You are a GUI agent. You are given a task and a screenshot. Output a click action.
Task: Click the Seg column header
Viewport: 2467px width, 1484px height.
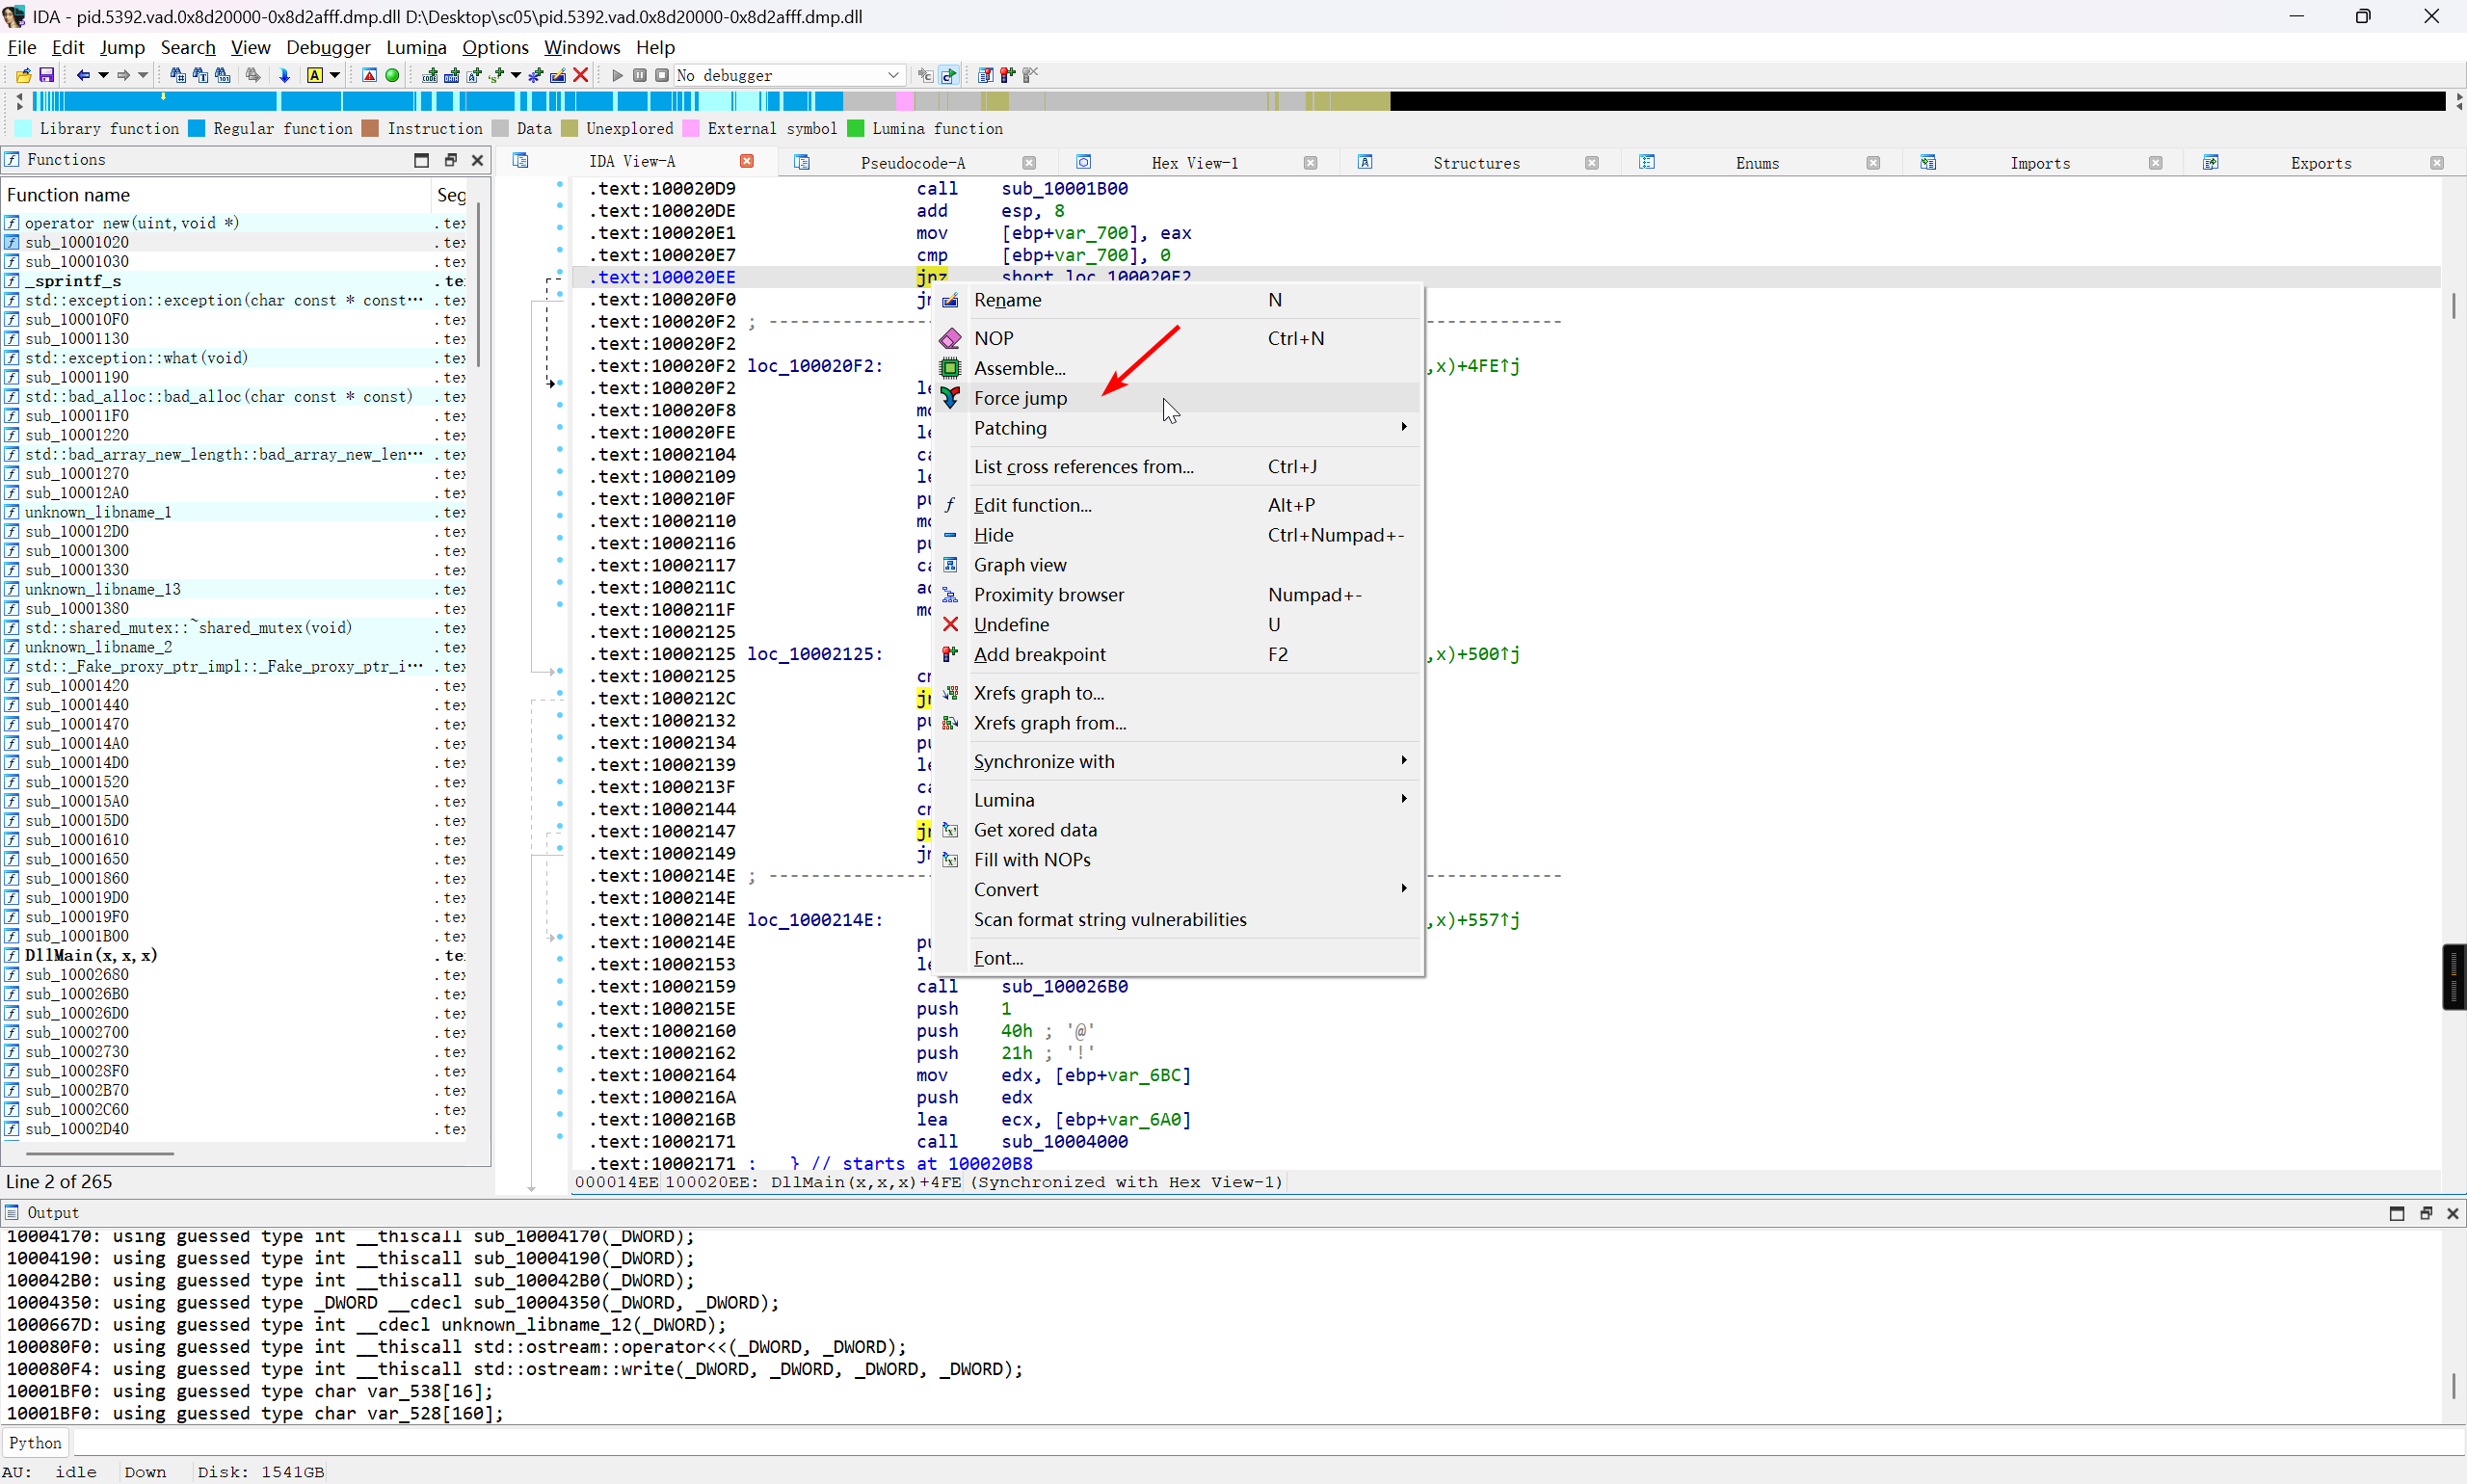point(452,195)
